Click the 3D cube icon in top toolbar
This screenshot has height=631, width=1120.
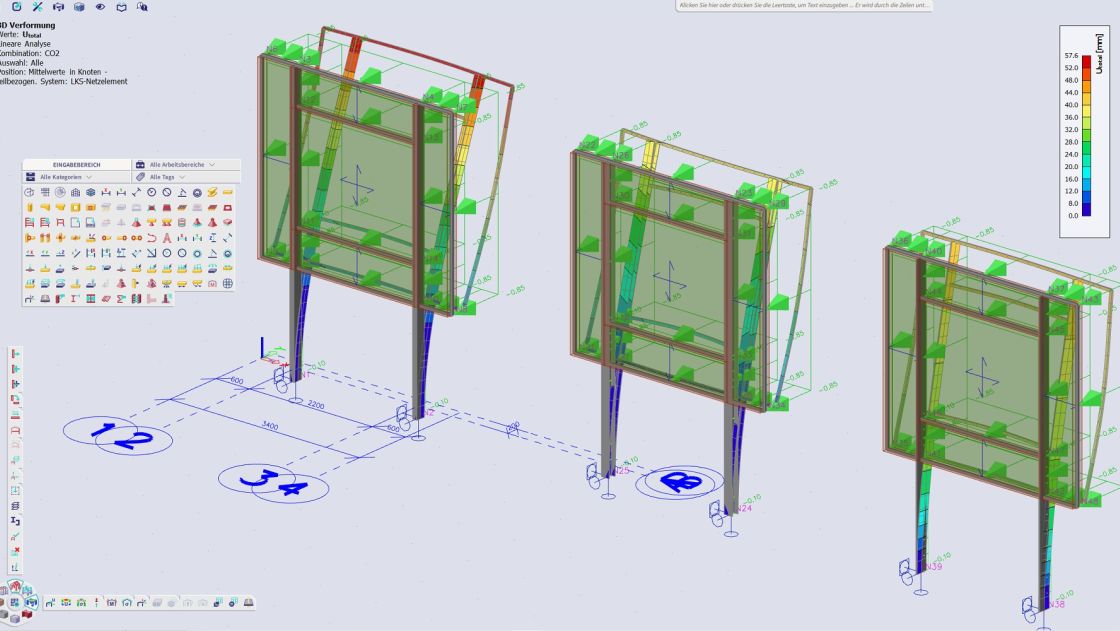(79, 6)
